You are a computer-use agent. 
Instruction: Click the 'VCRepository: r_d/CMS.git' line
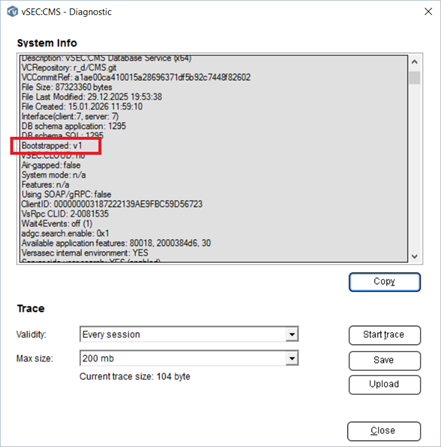(x=69, y=68)
